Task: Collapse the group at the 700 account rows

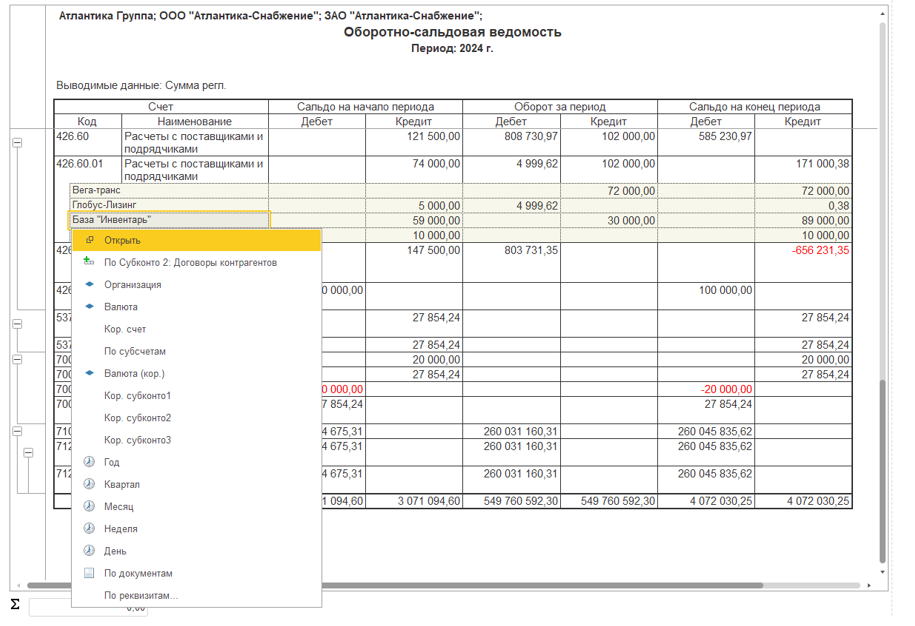Action: point(18,359)
